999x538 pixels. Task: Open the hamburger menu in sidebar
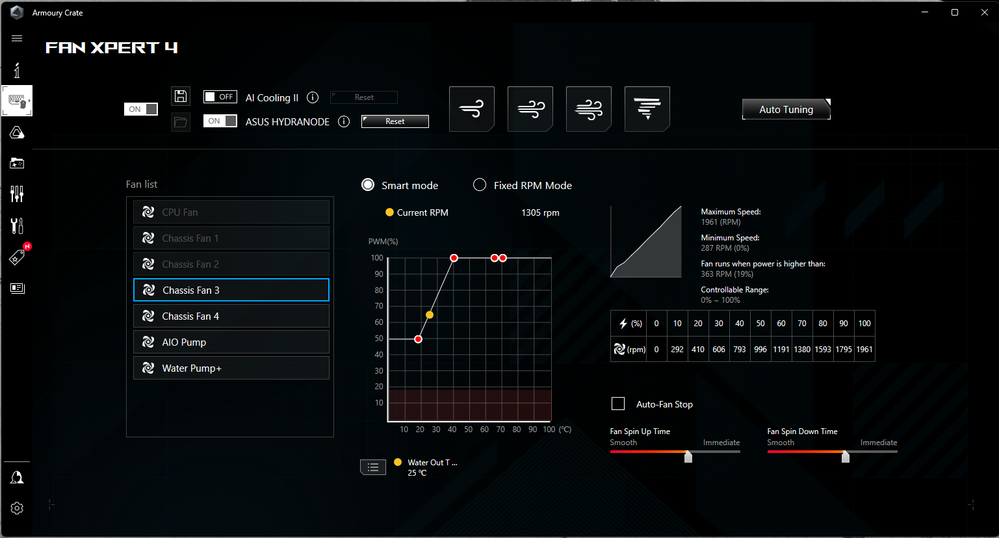point(17,38)
